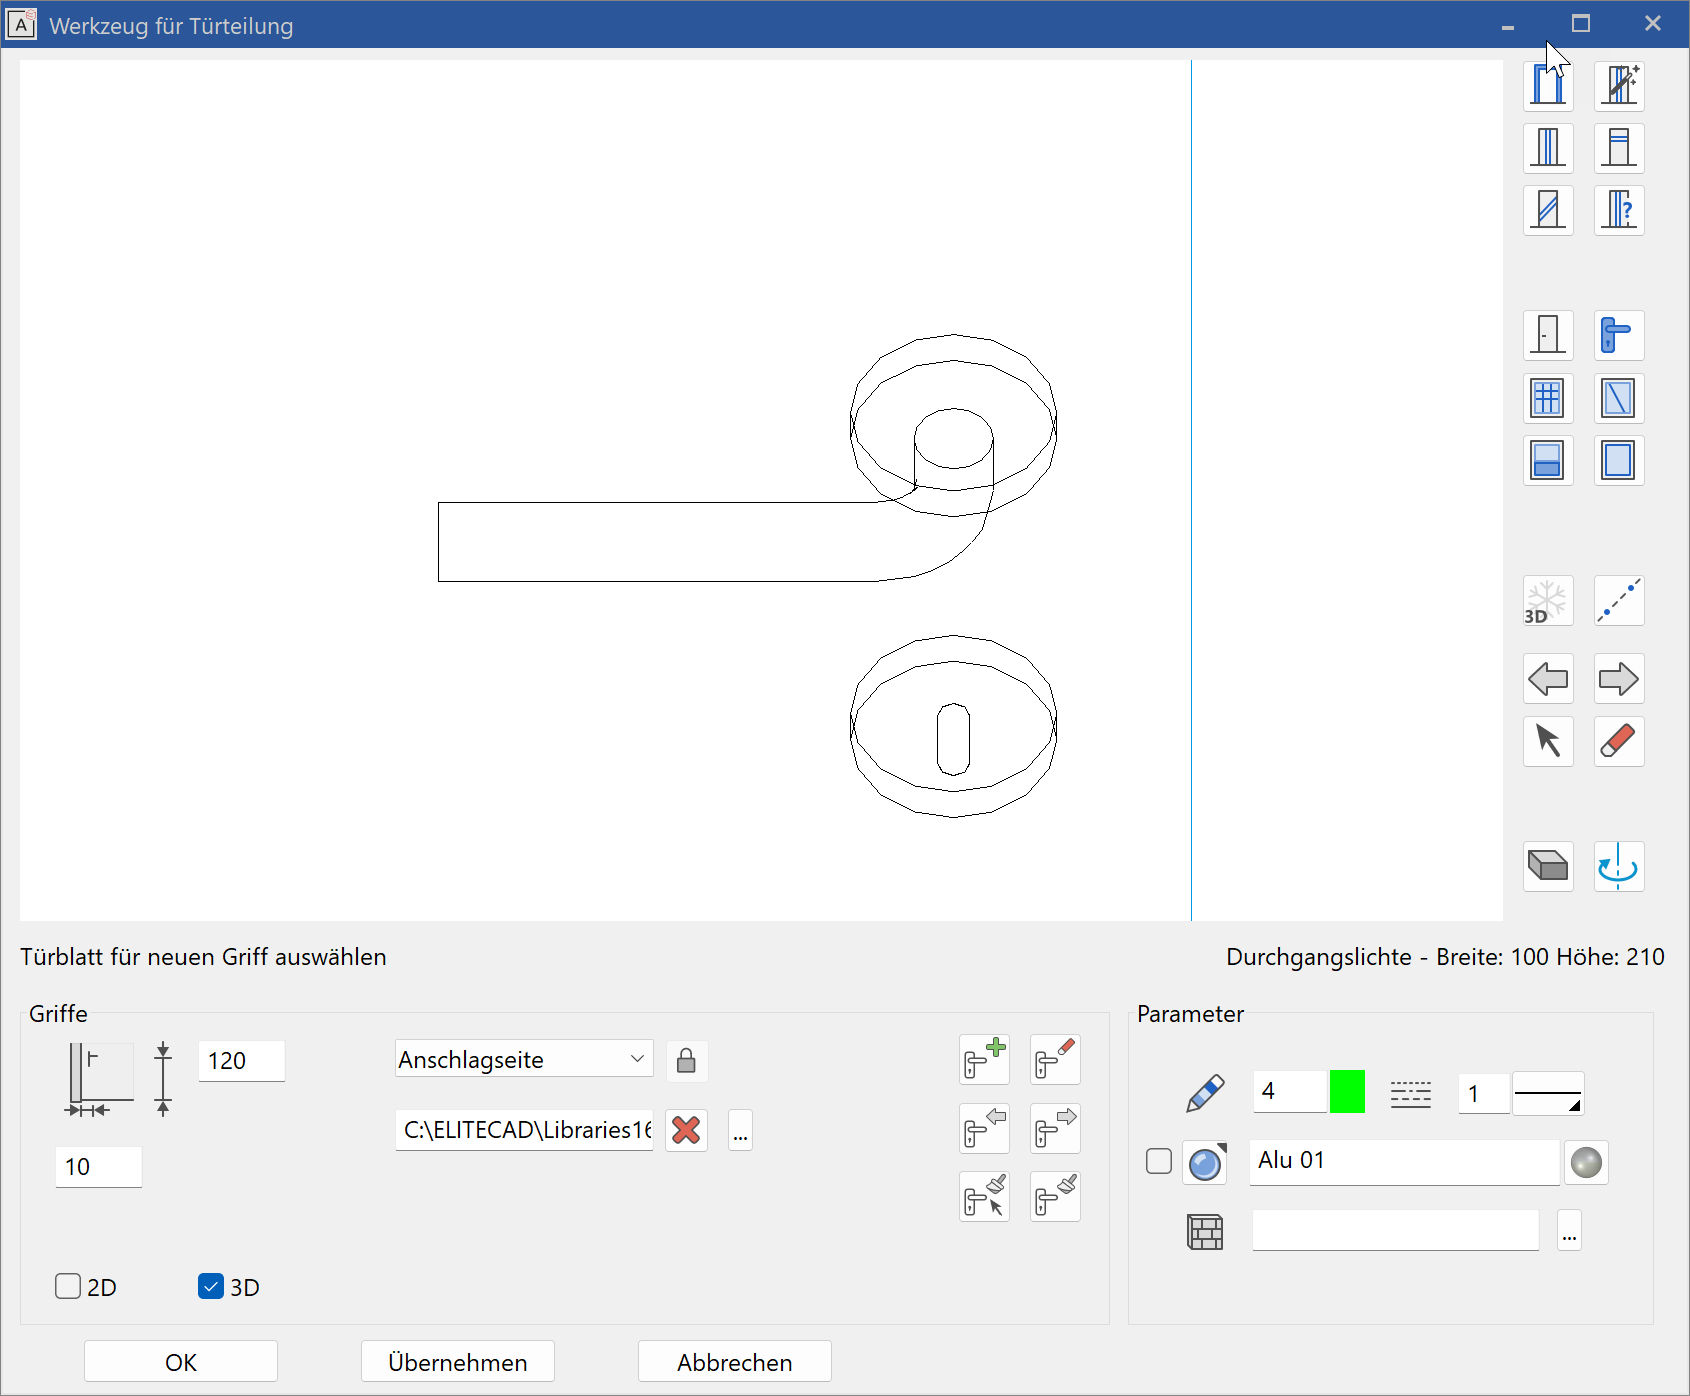1690x1396 pixels.
Task: Go to next with right arrow icon
Action: point(1619,679)
